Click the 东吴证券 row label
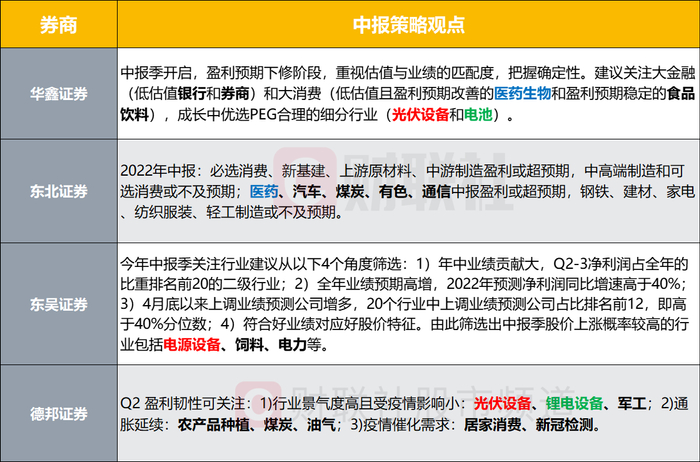Image resolution: width=700 pixels, height=462 pixels. point(58,304)
